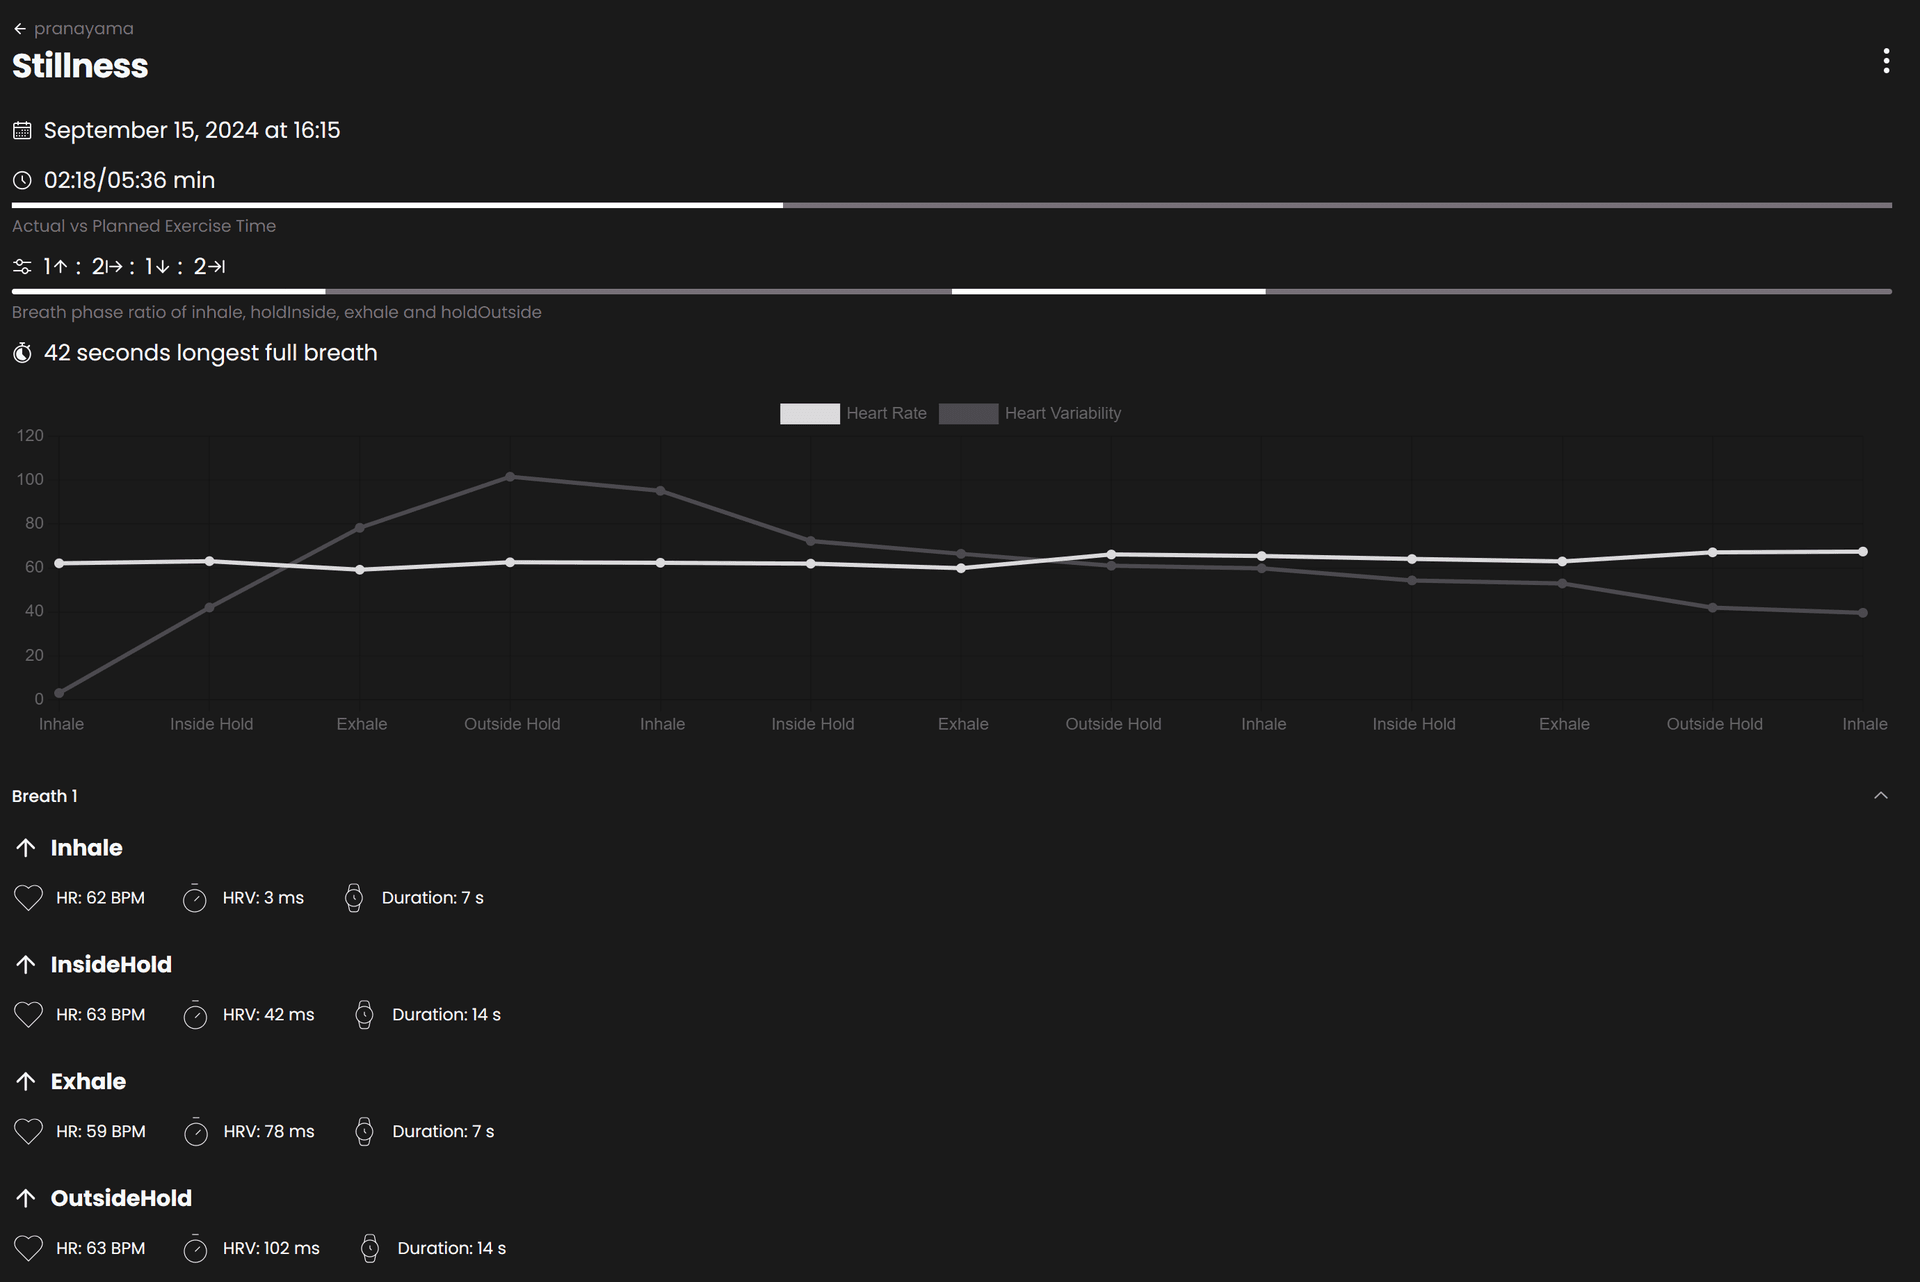Click heart icon in InsideHold row
Screen dimensions: 1920x1282
pyautogui.click(x=28, y=1015)
